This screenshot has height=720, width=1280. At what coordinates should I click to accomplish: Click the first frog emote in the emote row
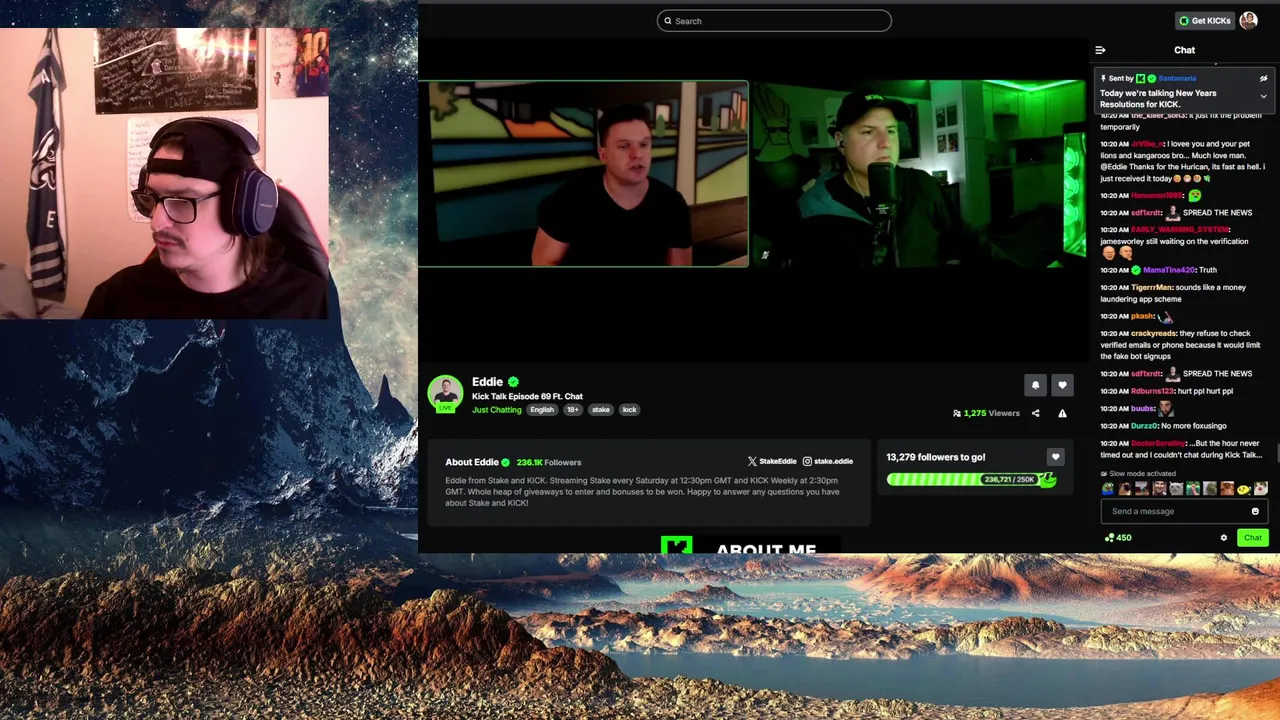click(1107, 489)
